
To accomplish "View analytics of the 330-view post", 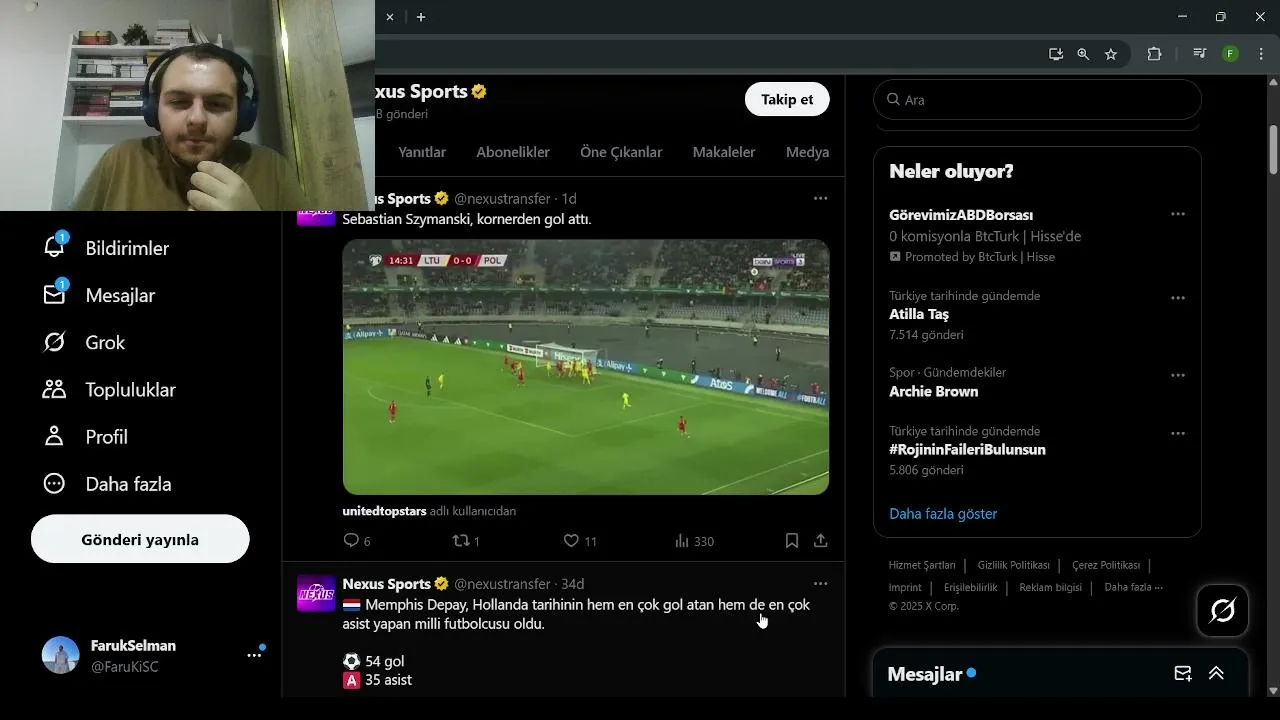I will [x=694, y=541].
